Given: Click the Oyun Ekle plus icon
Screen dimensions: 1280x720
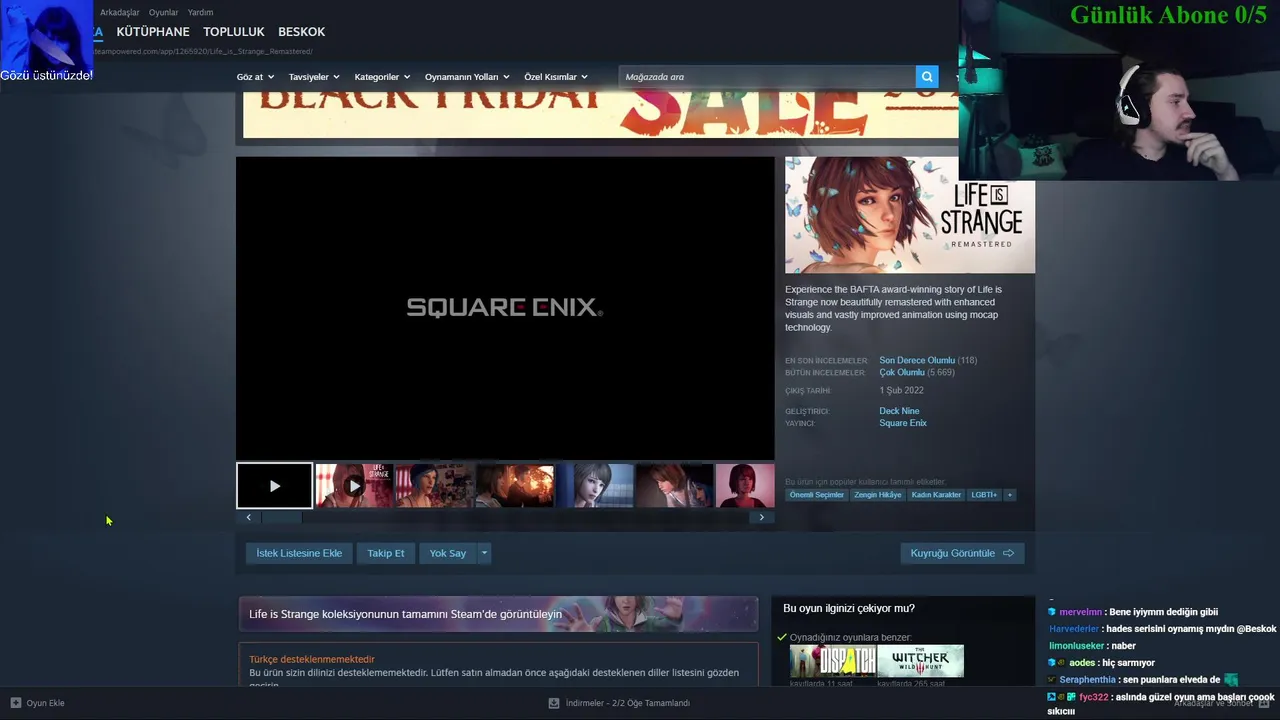Looking at the screenshot, I should (x=15, y=703).
